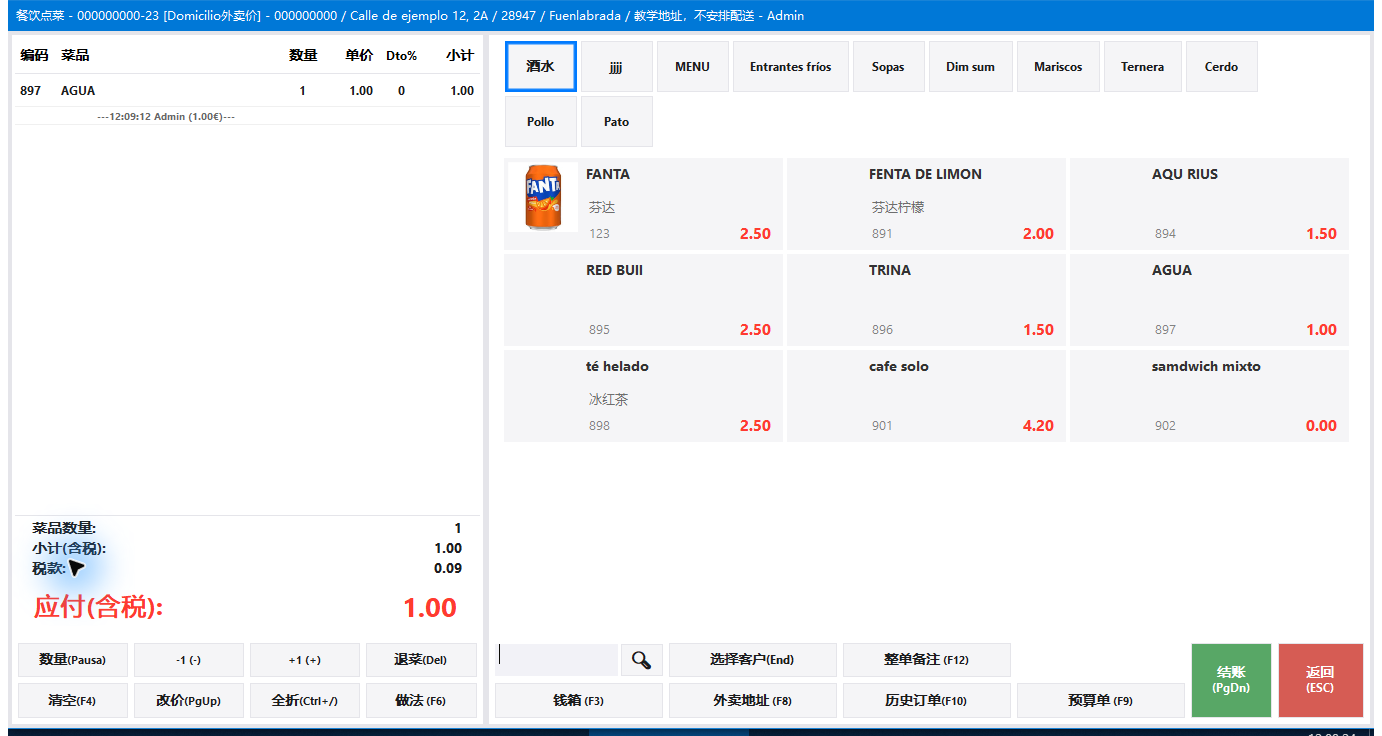The height and width of the screenshot is (736, 1382).
Task: Open 整单备注 (F12) order notes
Action: click(927, 660)
